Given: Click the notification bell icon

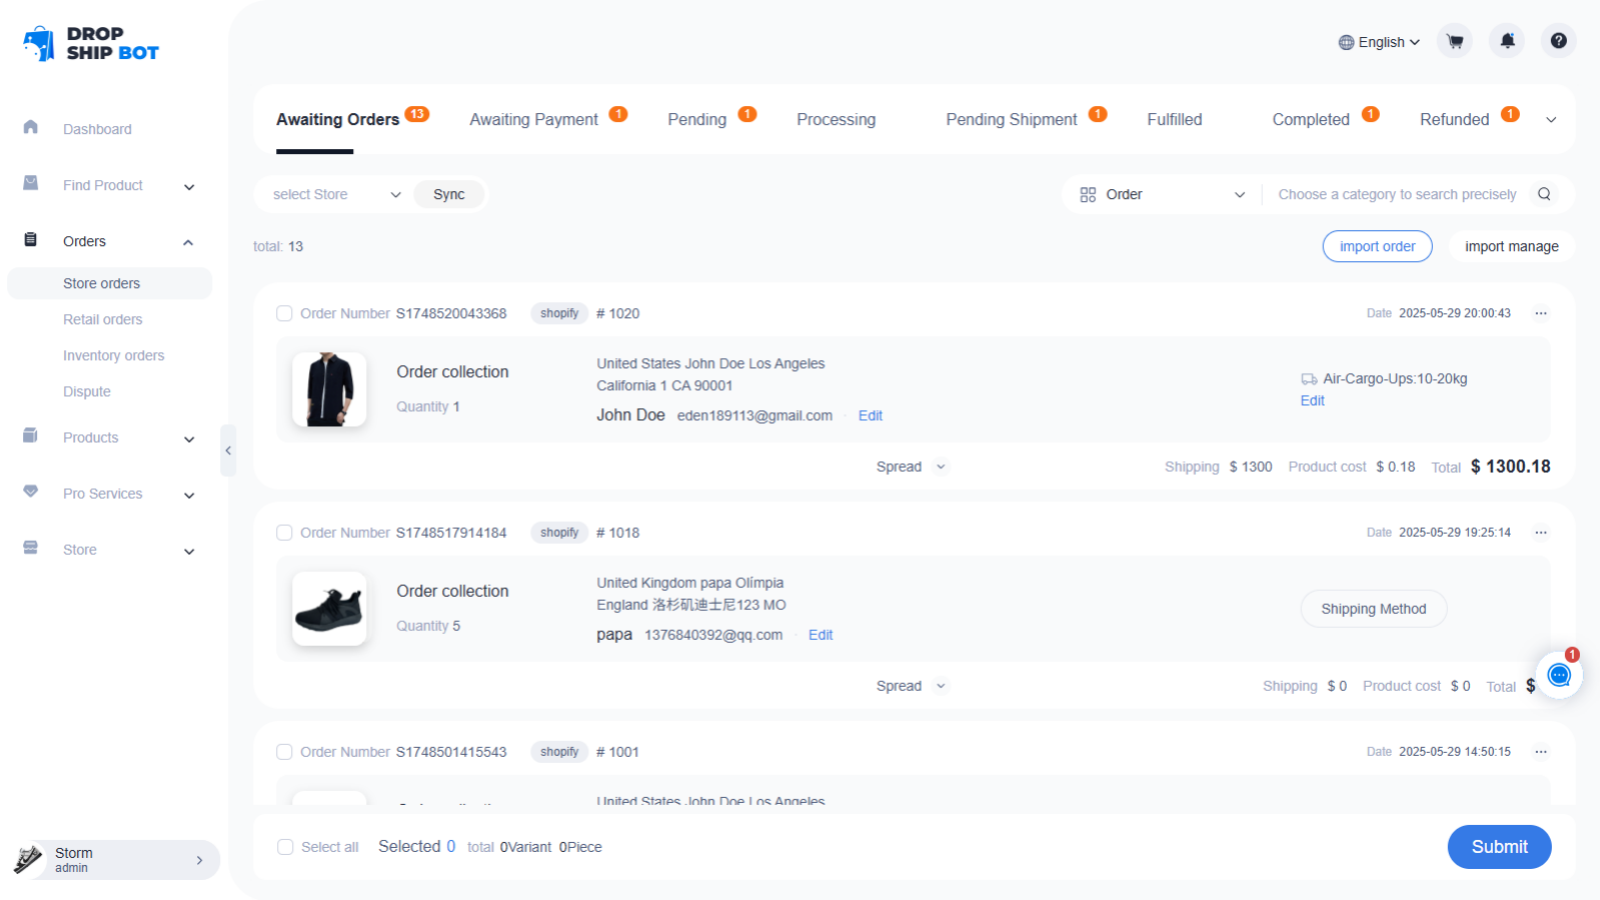Looking at the screenshot, I should [x=1507, y=41].
